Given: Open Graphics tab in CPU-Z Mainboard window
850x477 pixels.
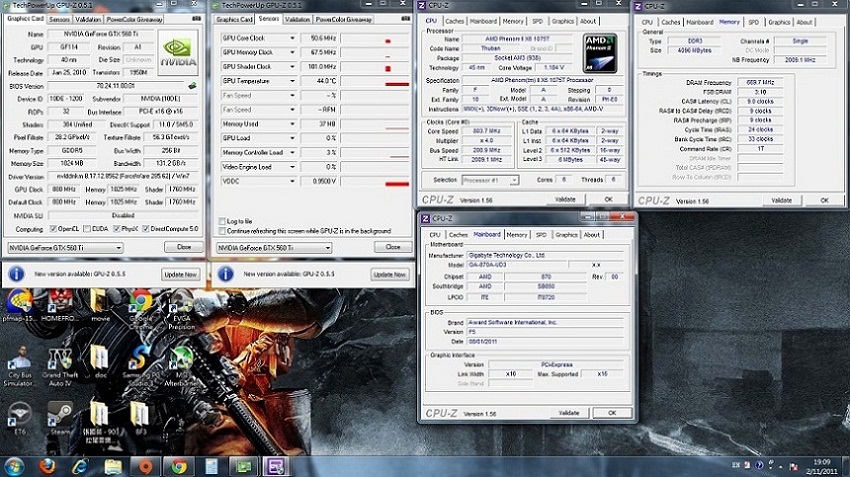Looking at the screenshot, I should (x=566, y=235).
